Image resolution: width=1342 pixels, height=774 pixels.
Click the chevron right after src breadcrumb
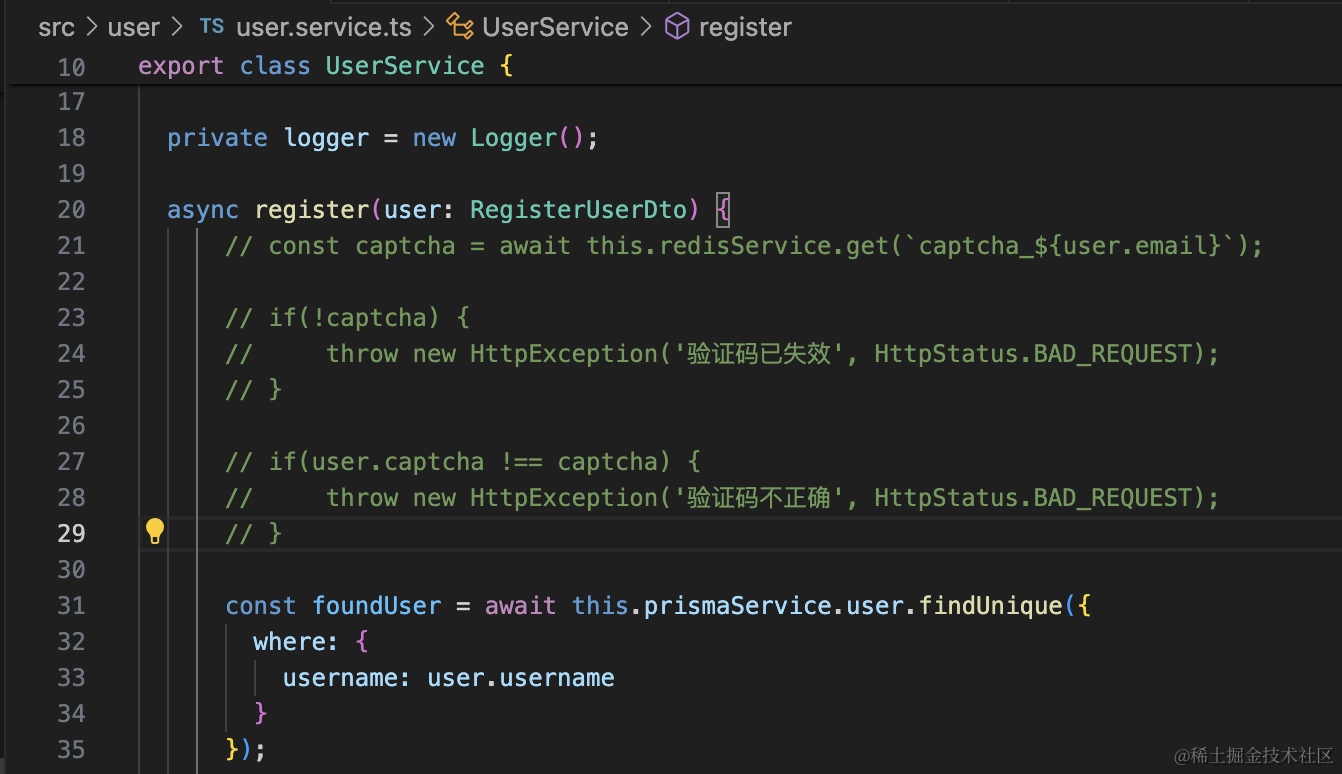(x=92, y=27)
